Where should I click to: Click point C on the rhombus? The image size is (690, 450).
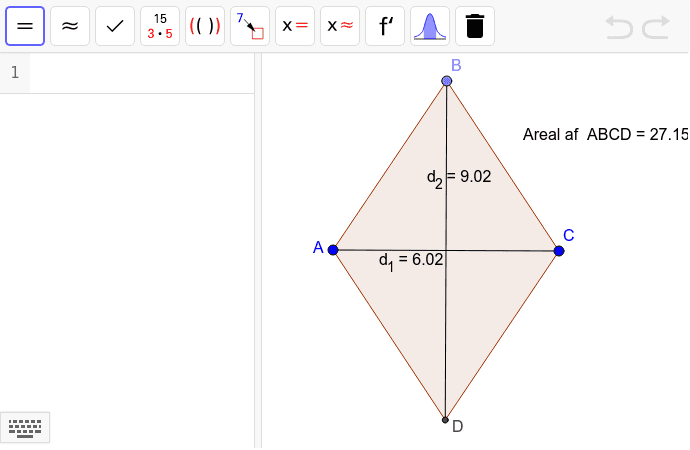559,251
